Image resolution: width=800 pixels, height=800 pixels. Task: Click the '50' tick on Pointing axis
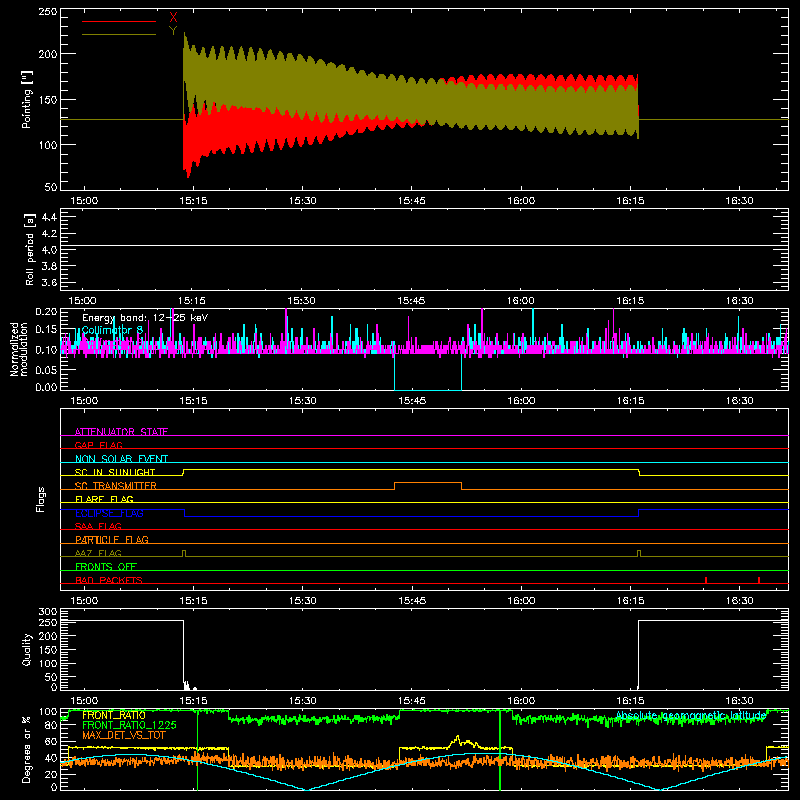coord(51,187)
